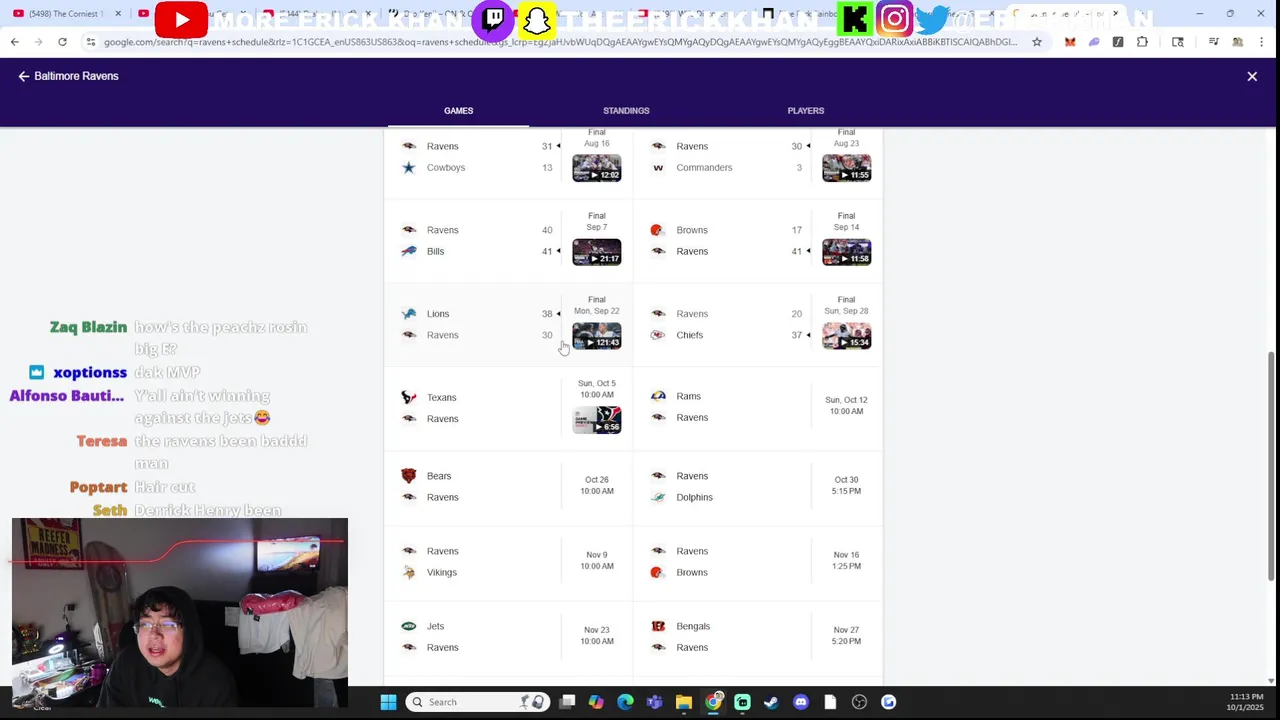Viewport: 1280px width, 720px height.
Task: Click the Dolphins team logo
Action: coord(658,497)
